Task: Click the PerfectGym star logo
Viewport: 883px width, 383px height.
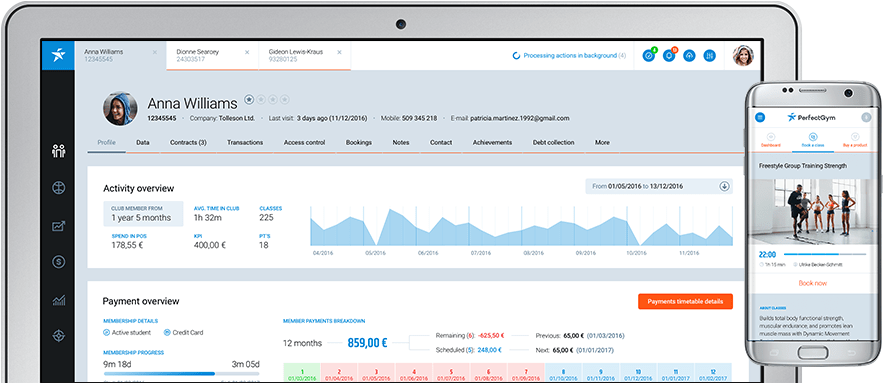Action: point(58,55)
